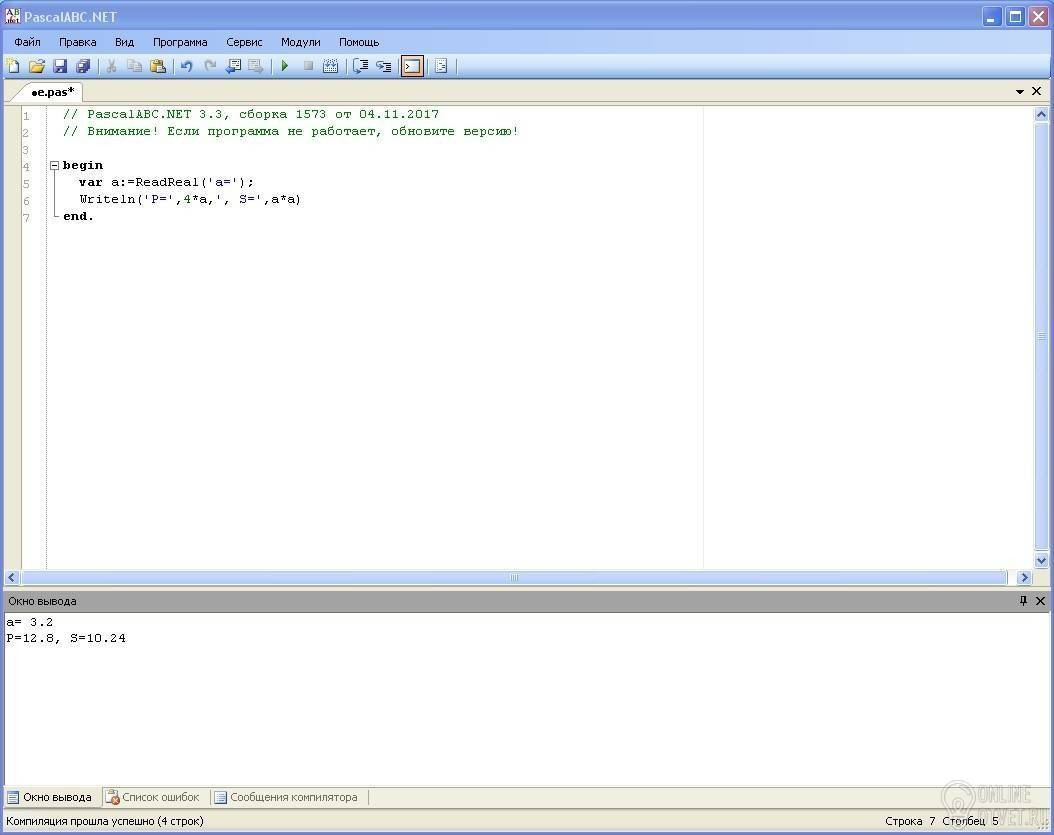Maximize the PascalABC.NET window
Image resolution: width=1054 pixels, height=835 pixels.
(1016, 16)
